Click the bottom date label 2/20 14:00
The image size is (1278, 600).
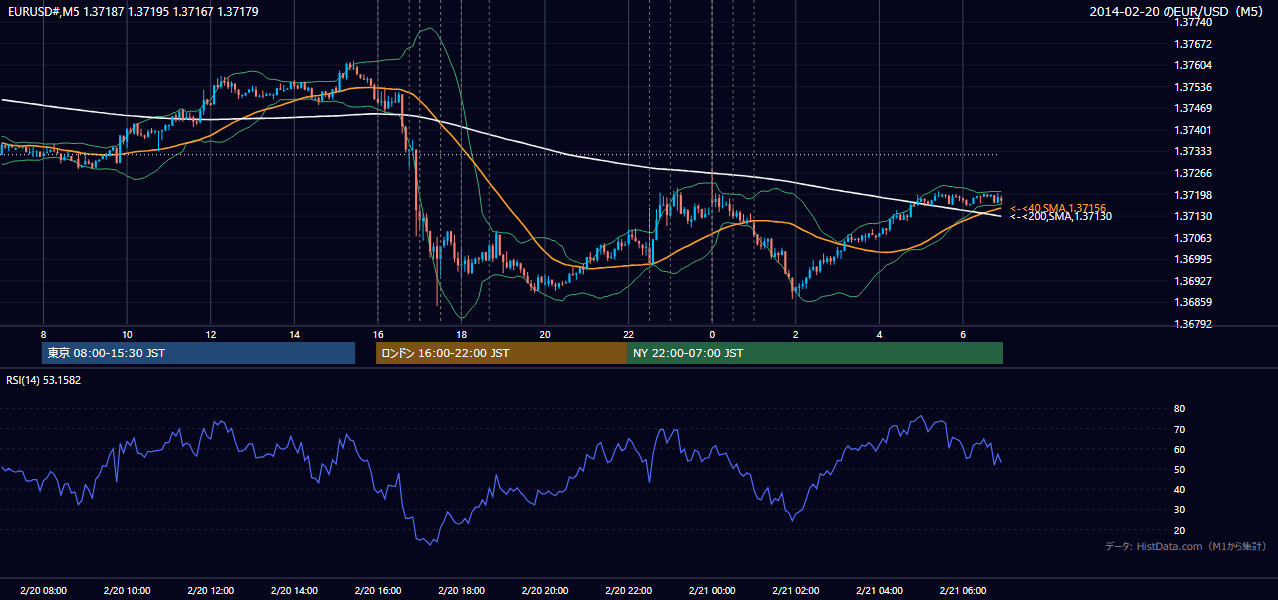click(294, 591)
